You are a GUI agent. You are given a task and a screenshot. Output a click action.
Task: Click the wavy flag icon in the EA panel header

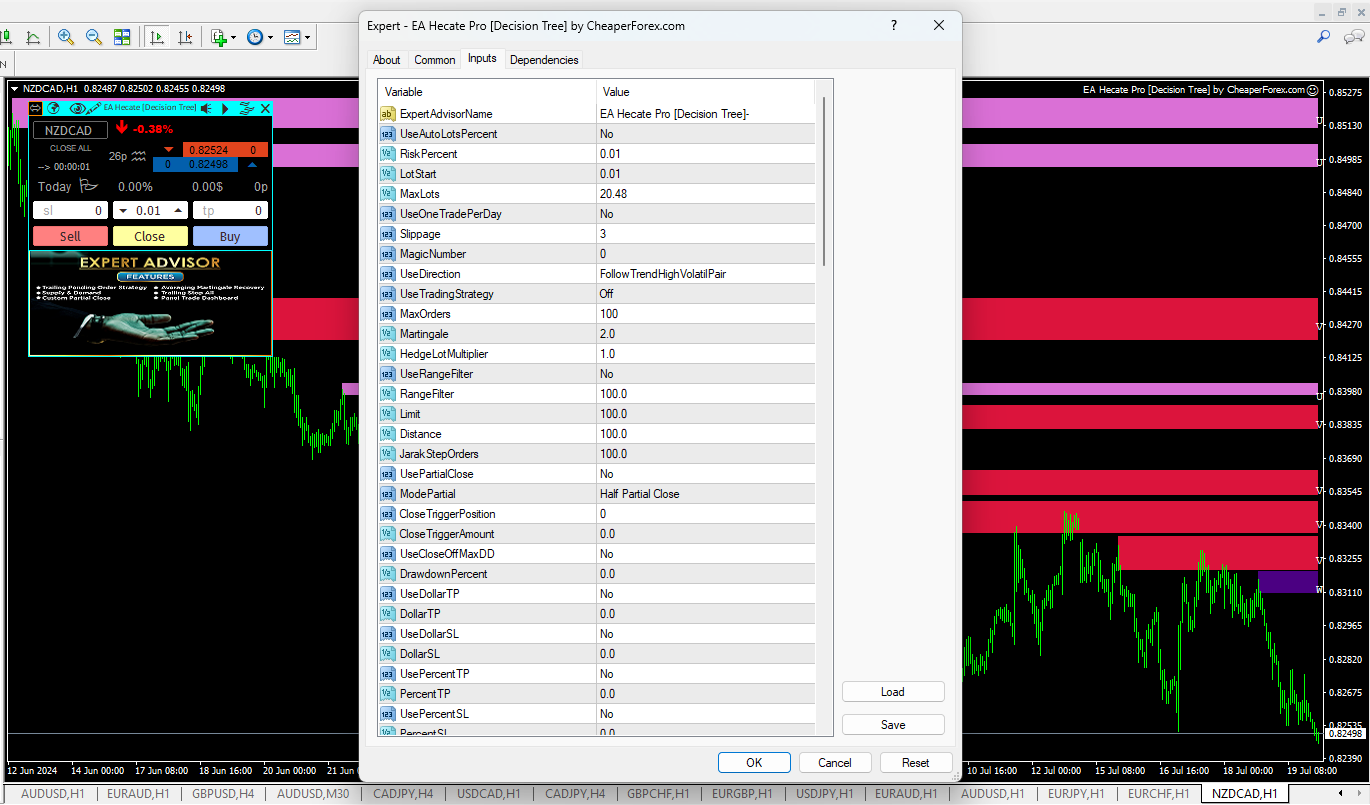246,108
